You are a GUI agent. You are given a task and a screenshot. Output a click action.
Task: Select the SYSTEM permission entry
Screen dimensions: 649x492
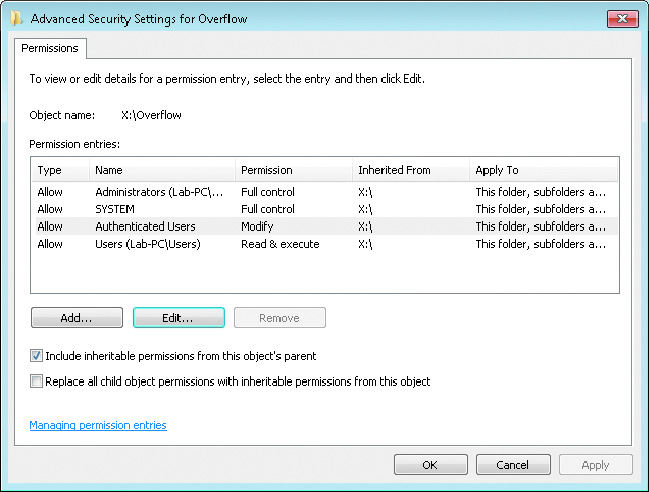click(324, 209)
